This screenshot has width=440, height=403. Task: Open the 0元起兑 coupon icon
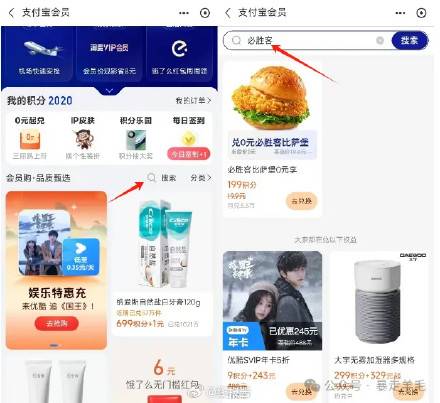(x=30, y=140)
